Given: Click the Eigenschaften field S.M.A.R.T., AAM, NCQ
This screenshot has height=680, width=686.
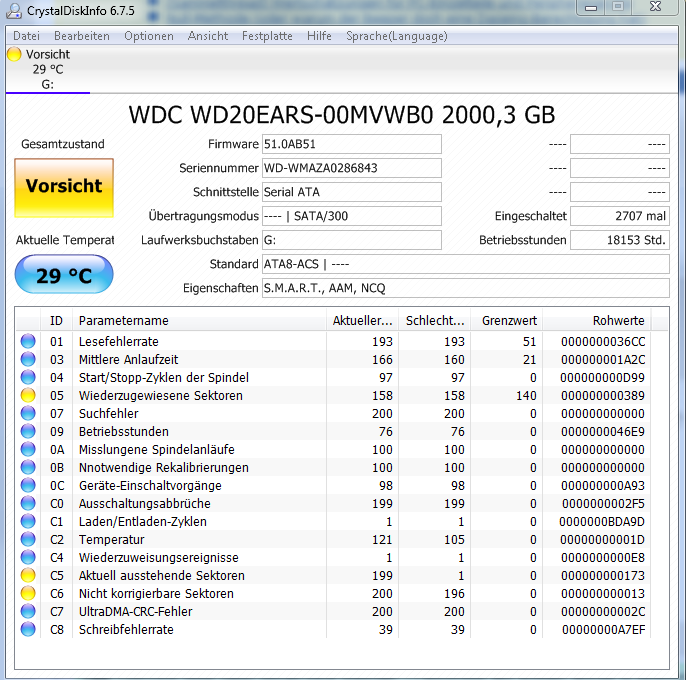Looking at the screenshot, I should 466,288.
